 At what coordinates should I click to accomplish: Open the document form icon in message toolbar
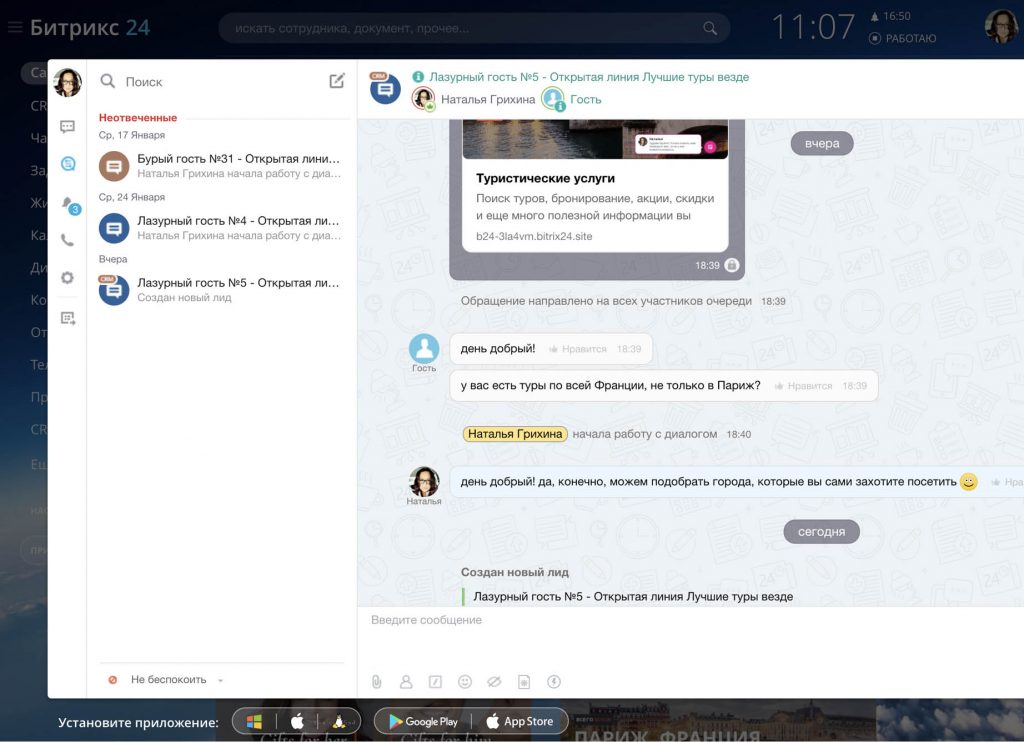[x=524, y=682]
